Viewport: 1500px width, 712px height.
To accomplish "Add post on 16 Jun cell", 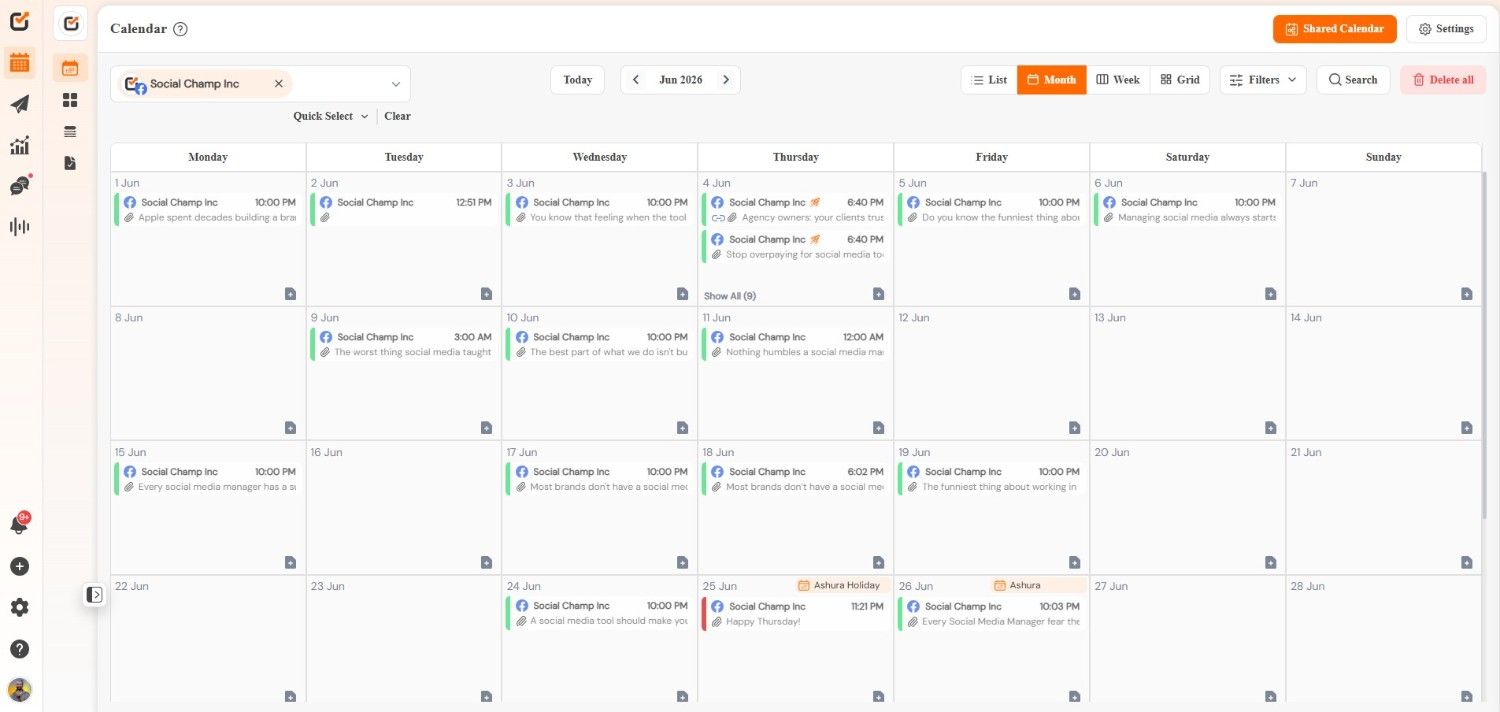I will 486,563.
